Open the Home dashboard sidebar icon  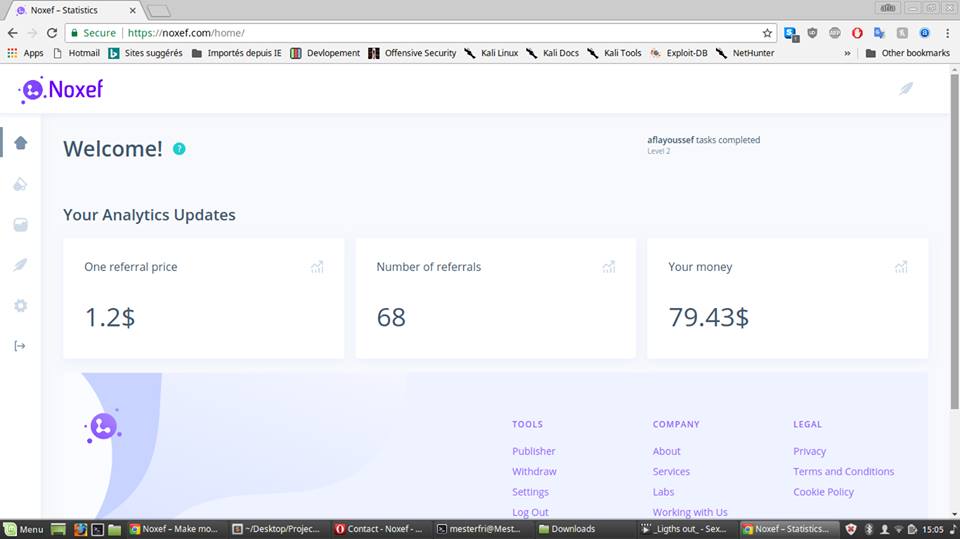click(x=21, y=143)
